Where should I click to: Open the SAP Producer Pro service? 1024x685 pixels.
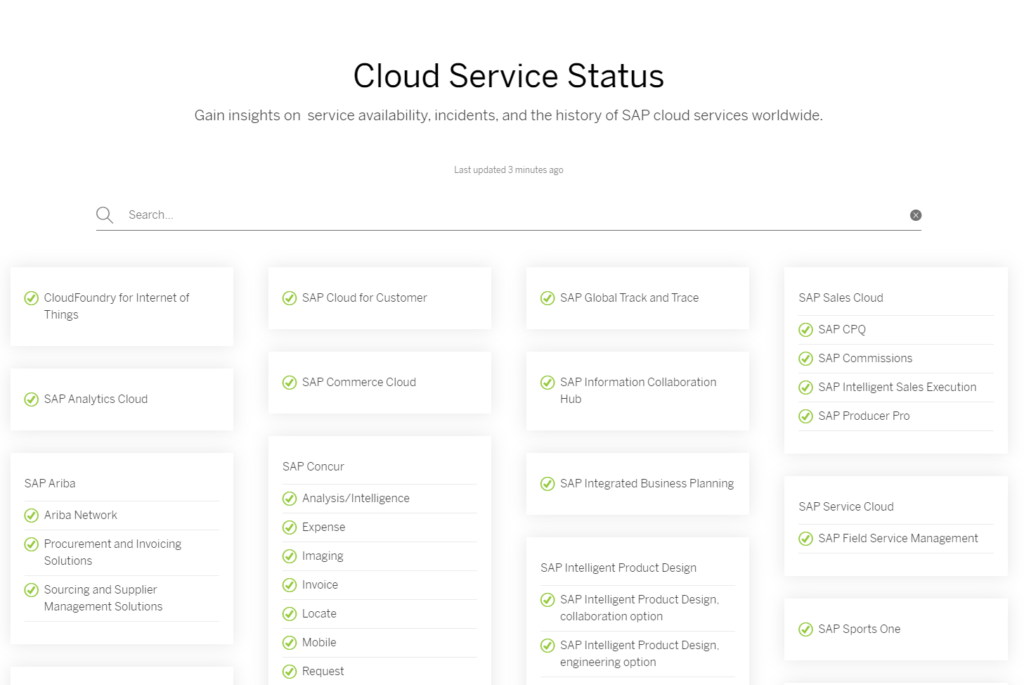point(864,415)
